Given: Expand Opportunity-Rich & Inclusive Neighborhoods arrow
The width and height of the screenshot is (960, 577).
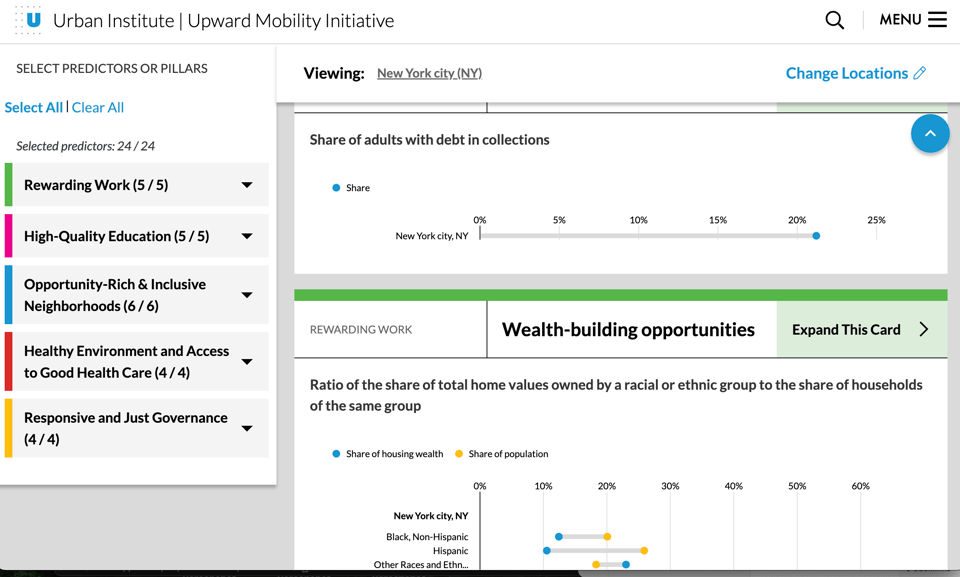Looking at the screenshot, I should coord(247,295).
